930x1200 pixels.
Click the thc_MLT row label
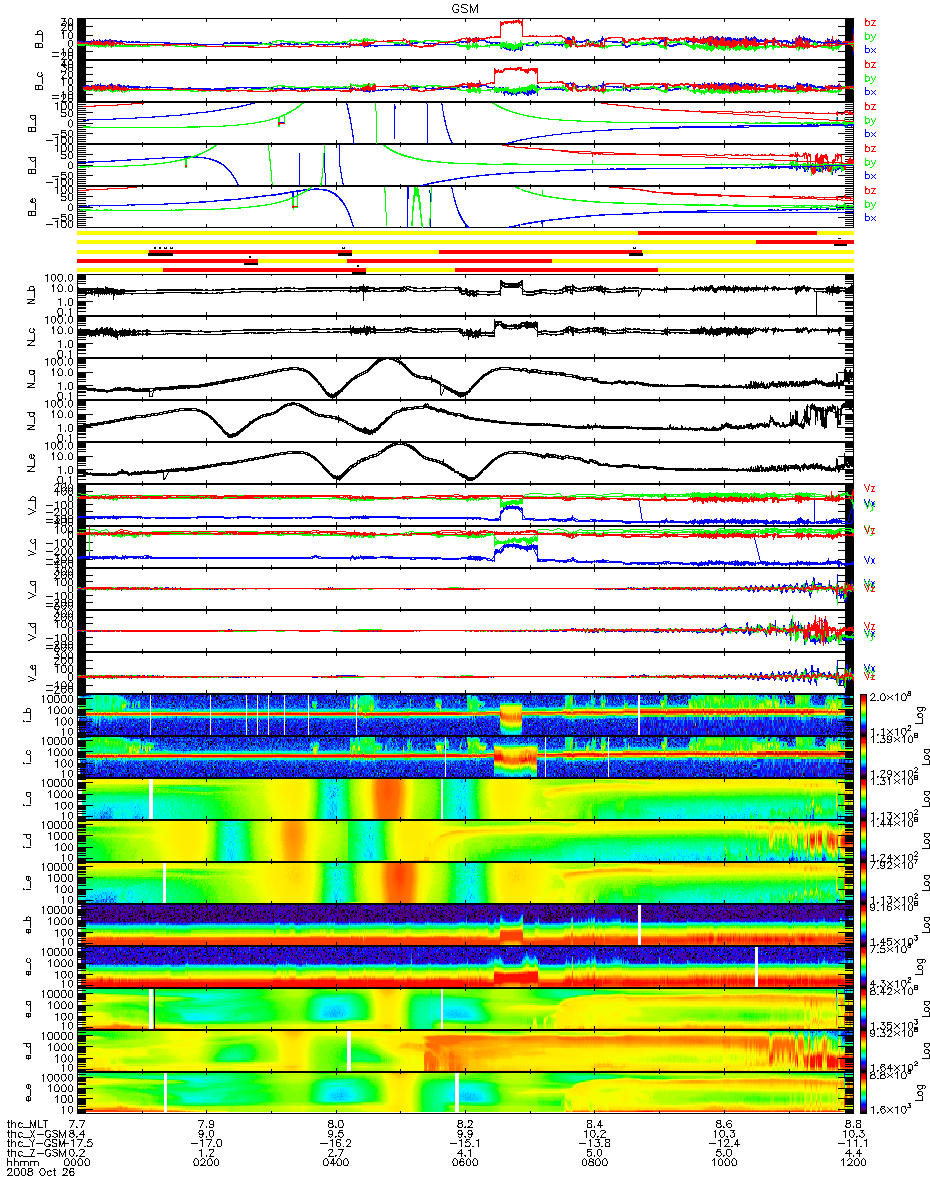tap(29, 1125)
